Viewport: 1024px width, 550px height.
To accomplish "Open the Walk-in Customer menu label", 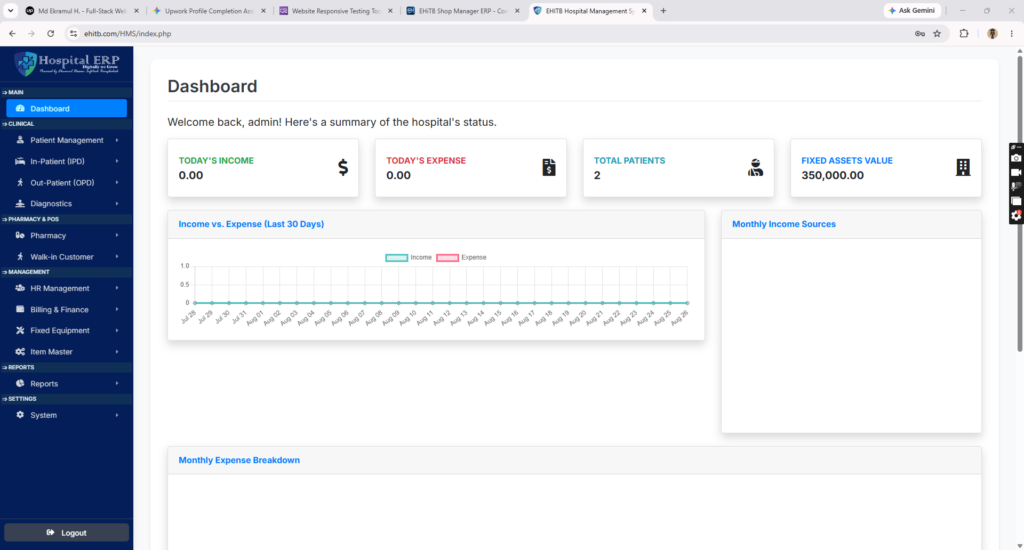I will 62,257.
